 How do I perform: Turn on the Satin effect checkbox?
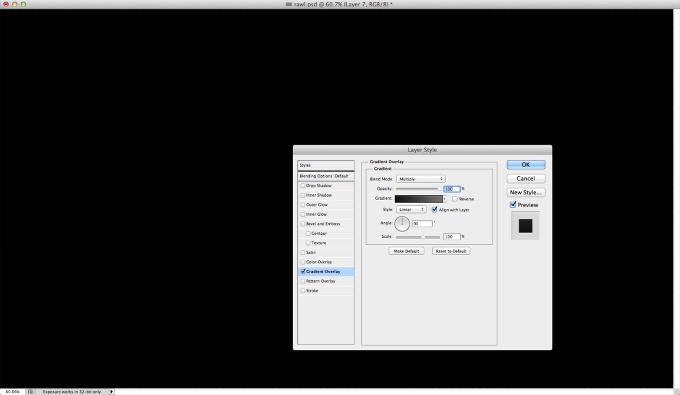[303, 252]
